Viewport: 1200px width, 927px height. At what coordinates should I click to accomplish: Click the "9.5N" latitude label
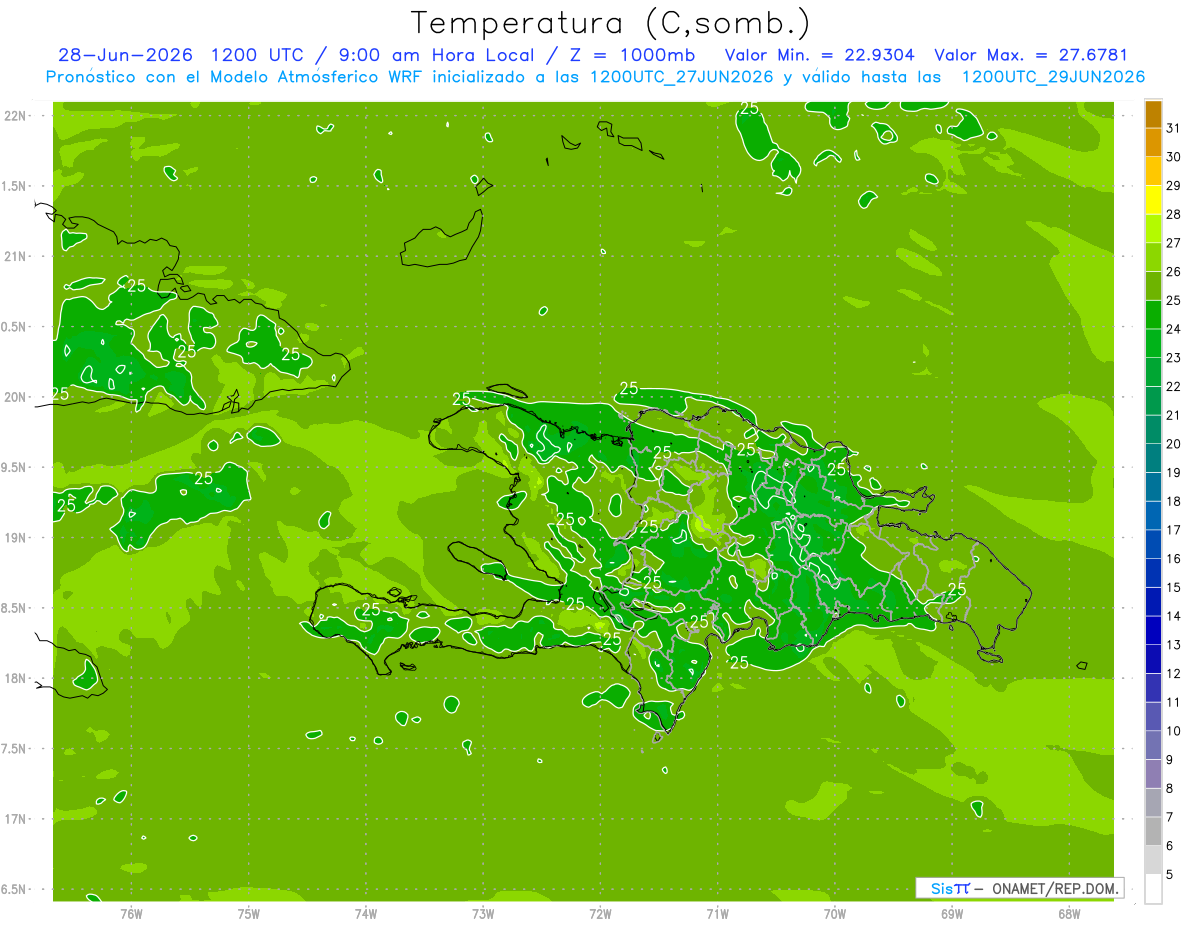[x=13, y=468]
